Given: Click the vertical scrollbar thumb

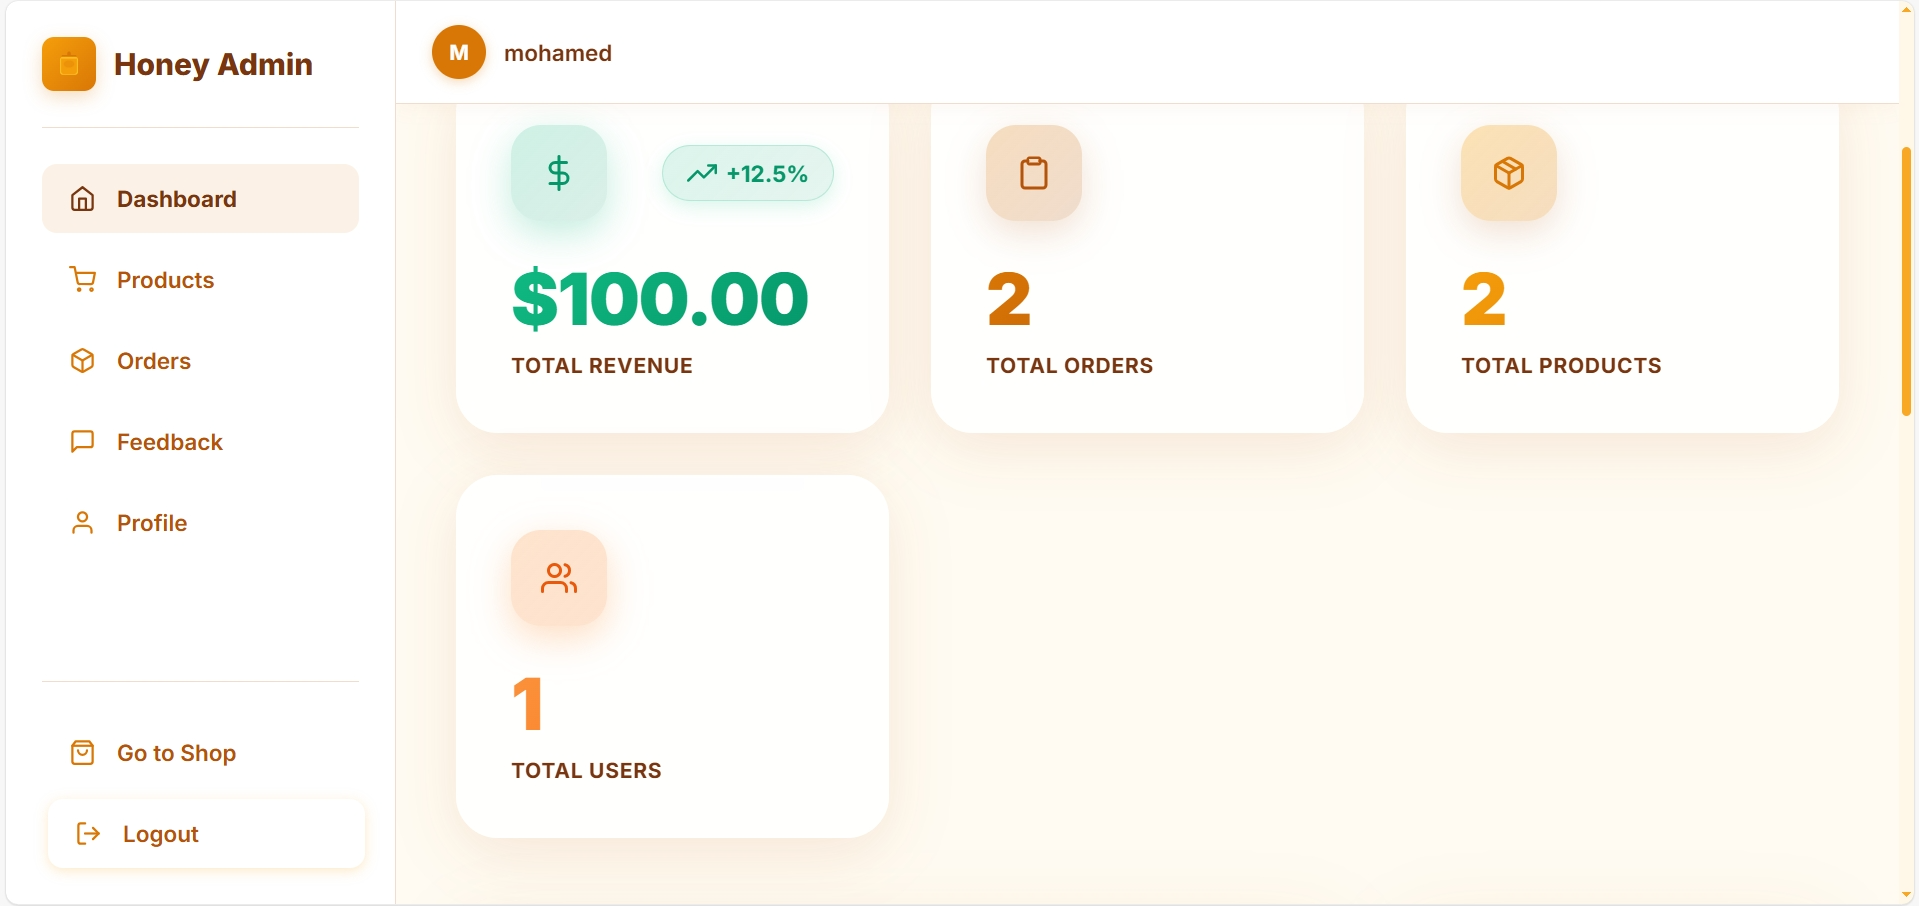Looking at the screenshot, I should (1906, 280).
